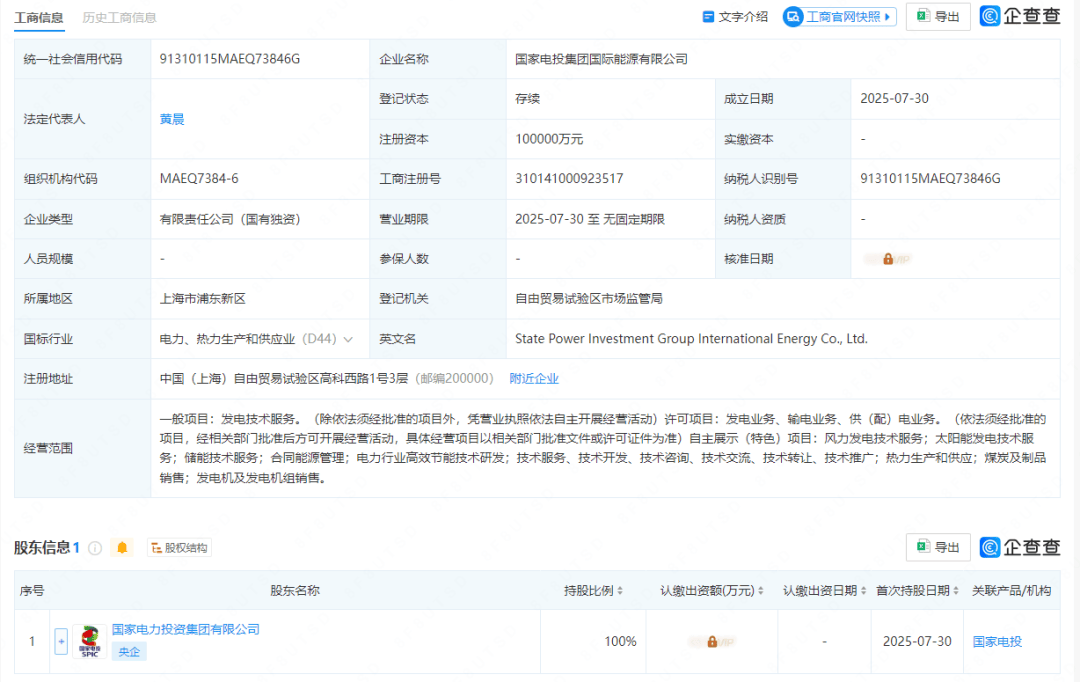Click the 存续 registration status value
Viewport: 1080px width, 682px height.
[528, 99]
